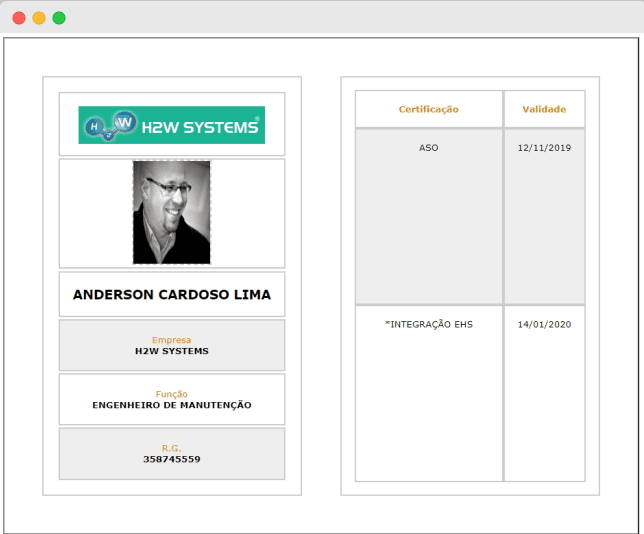Select the *INTEGRAÇÃO EHS certification cell

pos(429,393)
